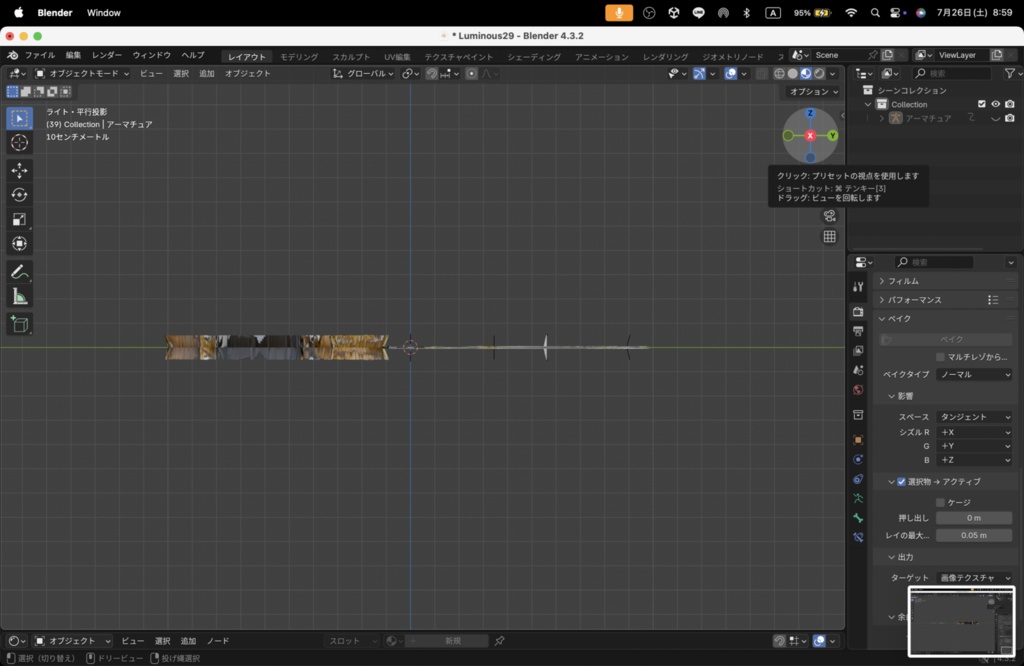Image resolution: width=1024 pixels, height=666 pixels.
Task: Enable the マルチレゾから checkbox
Action: coord(940,357)
